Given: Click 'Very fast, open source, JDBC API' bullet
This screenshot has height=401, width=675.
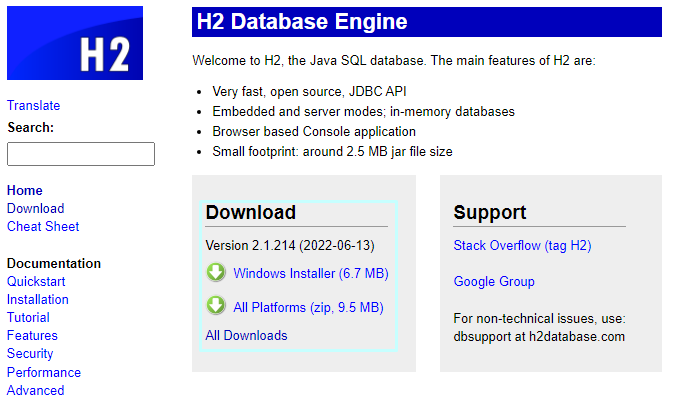Looking at the screenshot, I should pyautogui.click(x=309, y=92).
